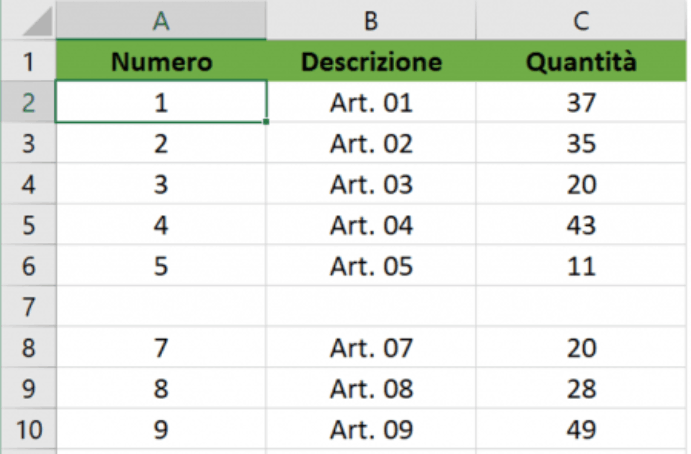The image size is (691, 454).
Task: Click the Quantità header cell
Action: (581, 61)
